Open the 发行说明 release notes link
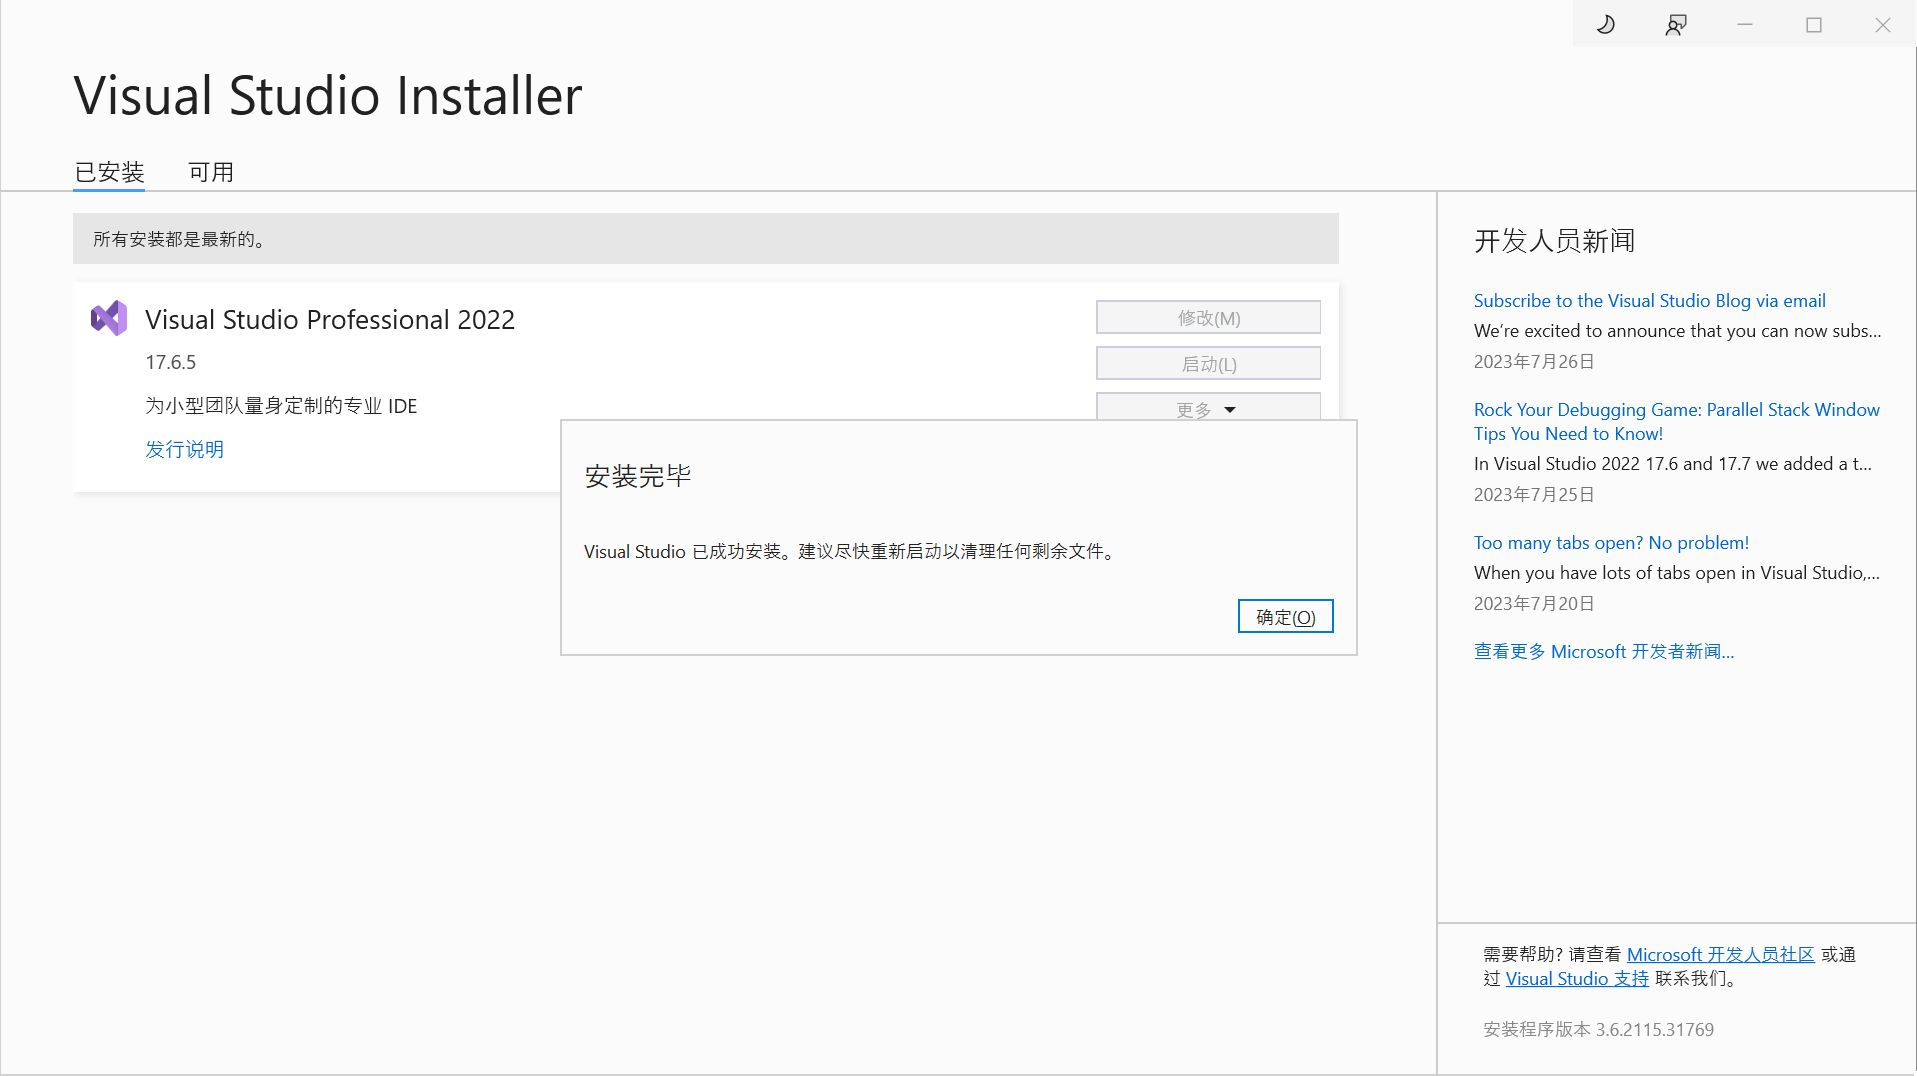The image size is (1917, 1076). (x=185, y=449)
